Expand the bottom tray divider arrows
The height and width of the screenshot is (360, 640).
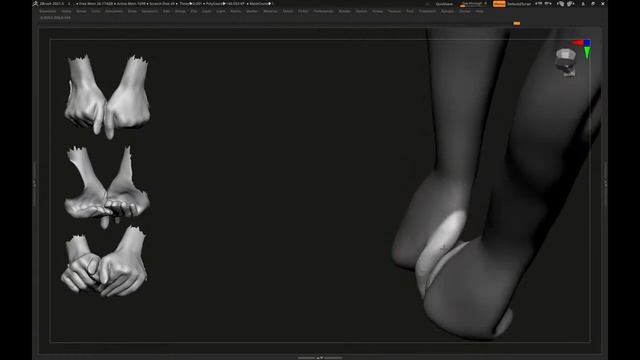[x=320, y=358]
